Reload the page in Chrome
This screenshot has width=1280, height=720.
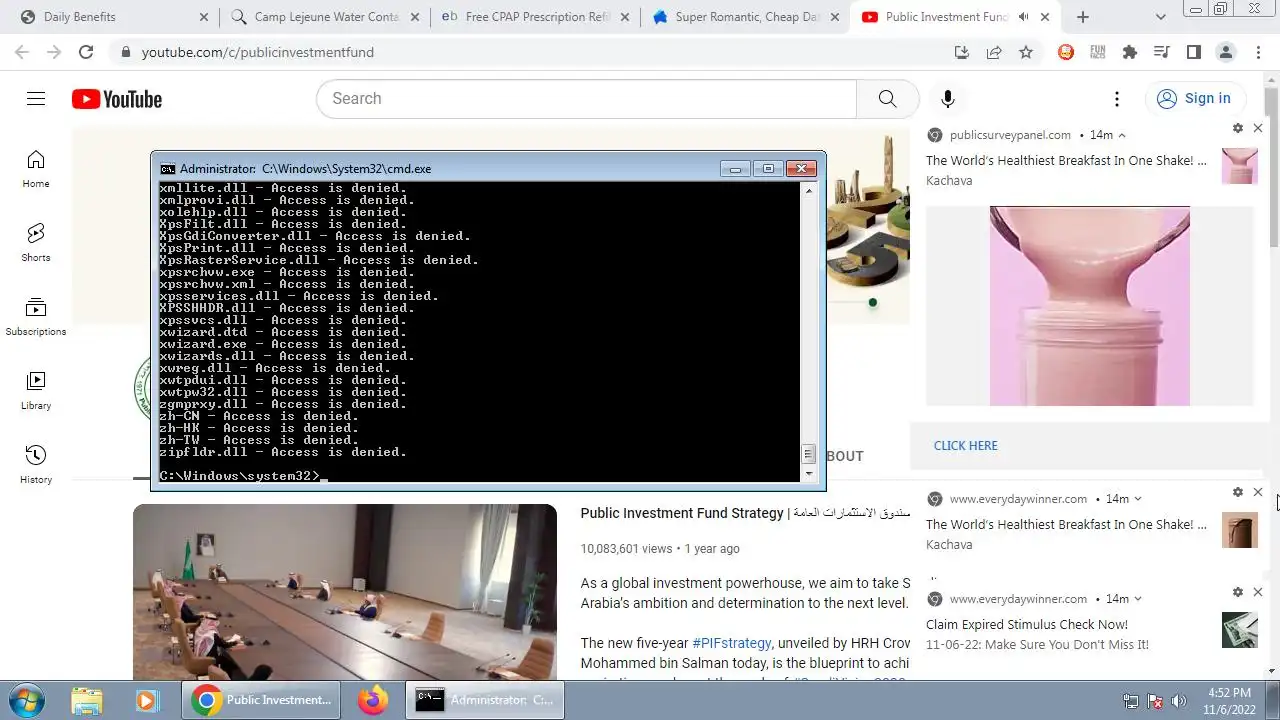86,52
